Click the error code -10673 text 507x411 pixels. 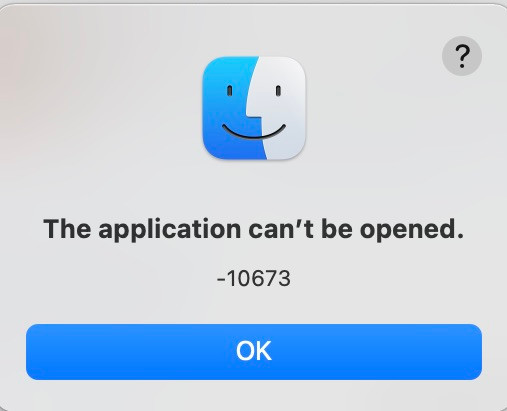[254, 278]
